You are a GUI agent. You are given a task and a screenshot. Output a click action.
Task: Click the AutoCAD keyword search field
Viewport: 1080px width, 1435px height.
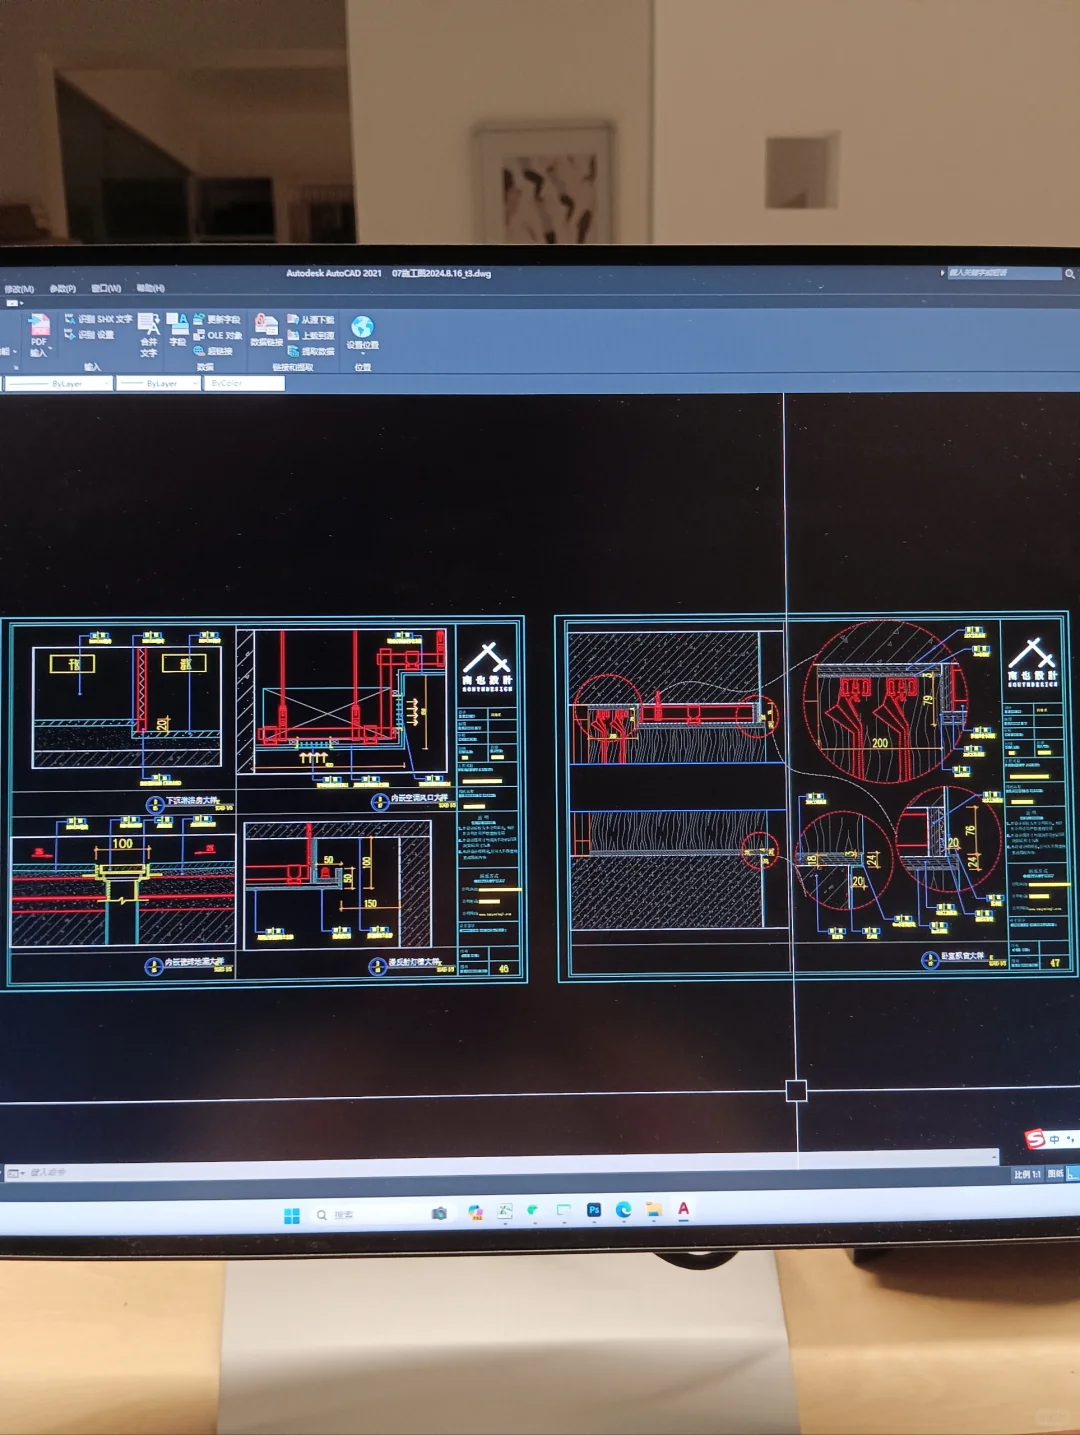click(1003, 273)
